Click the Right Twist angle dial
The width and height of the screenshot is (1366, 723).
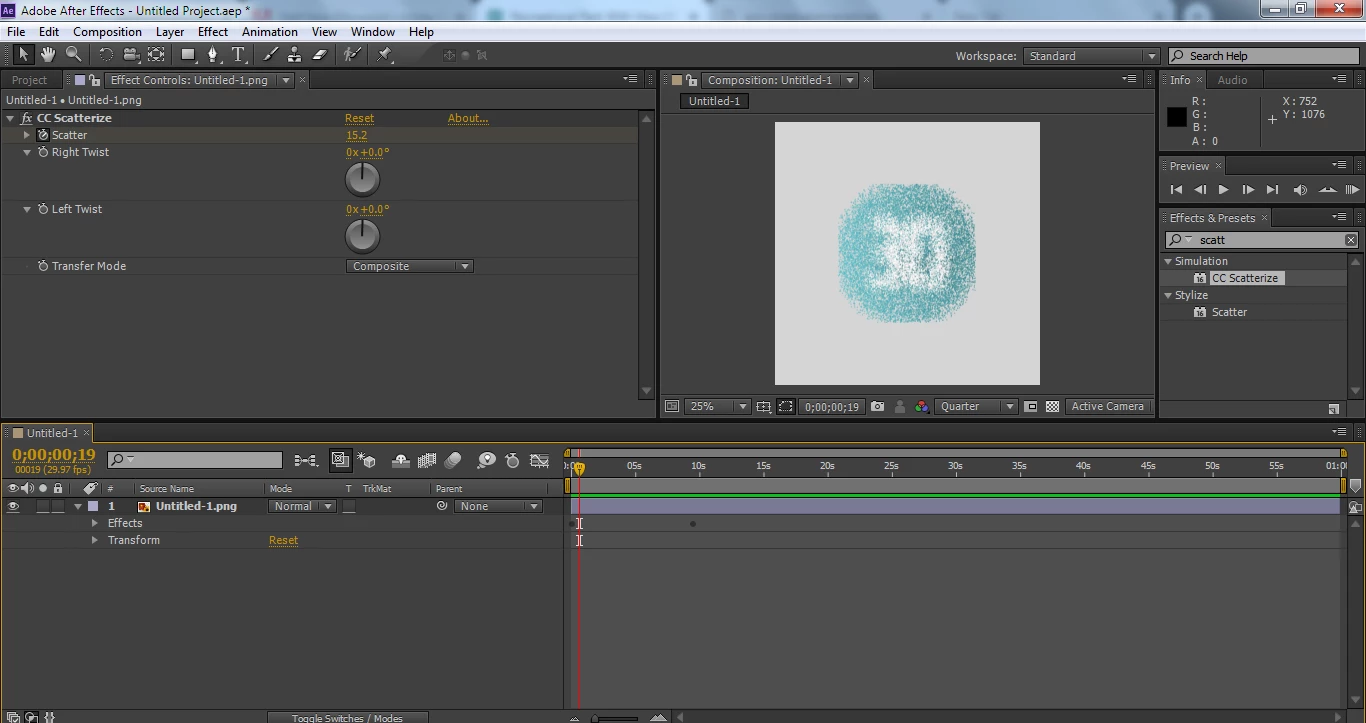click(x=362, y=179)
